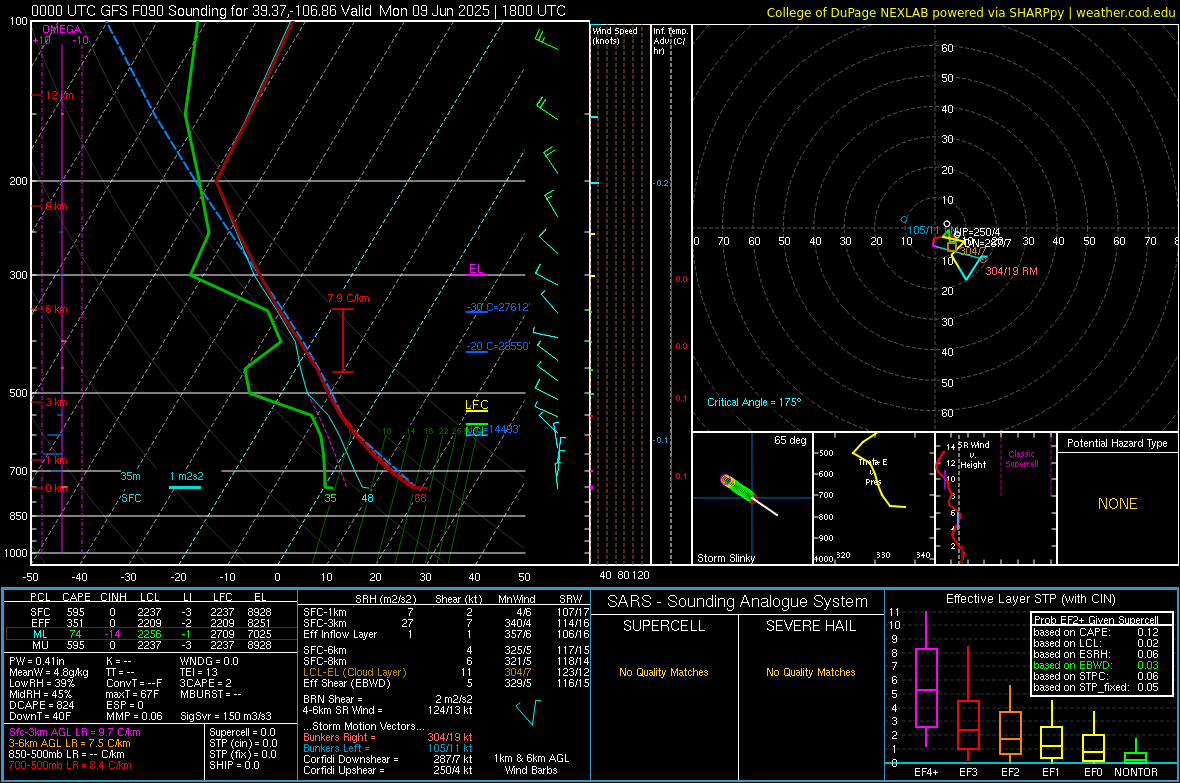
Task: Click the -30 C=27612' height label
Action: pos(498,307)
